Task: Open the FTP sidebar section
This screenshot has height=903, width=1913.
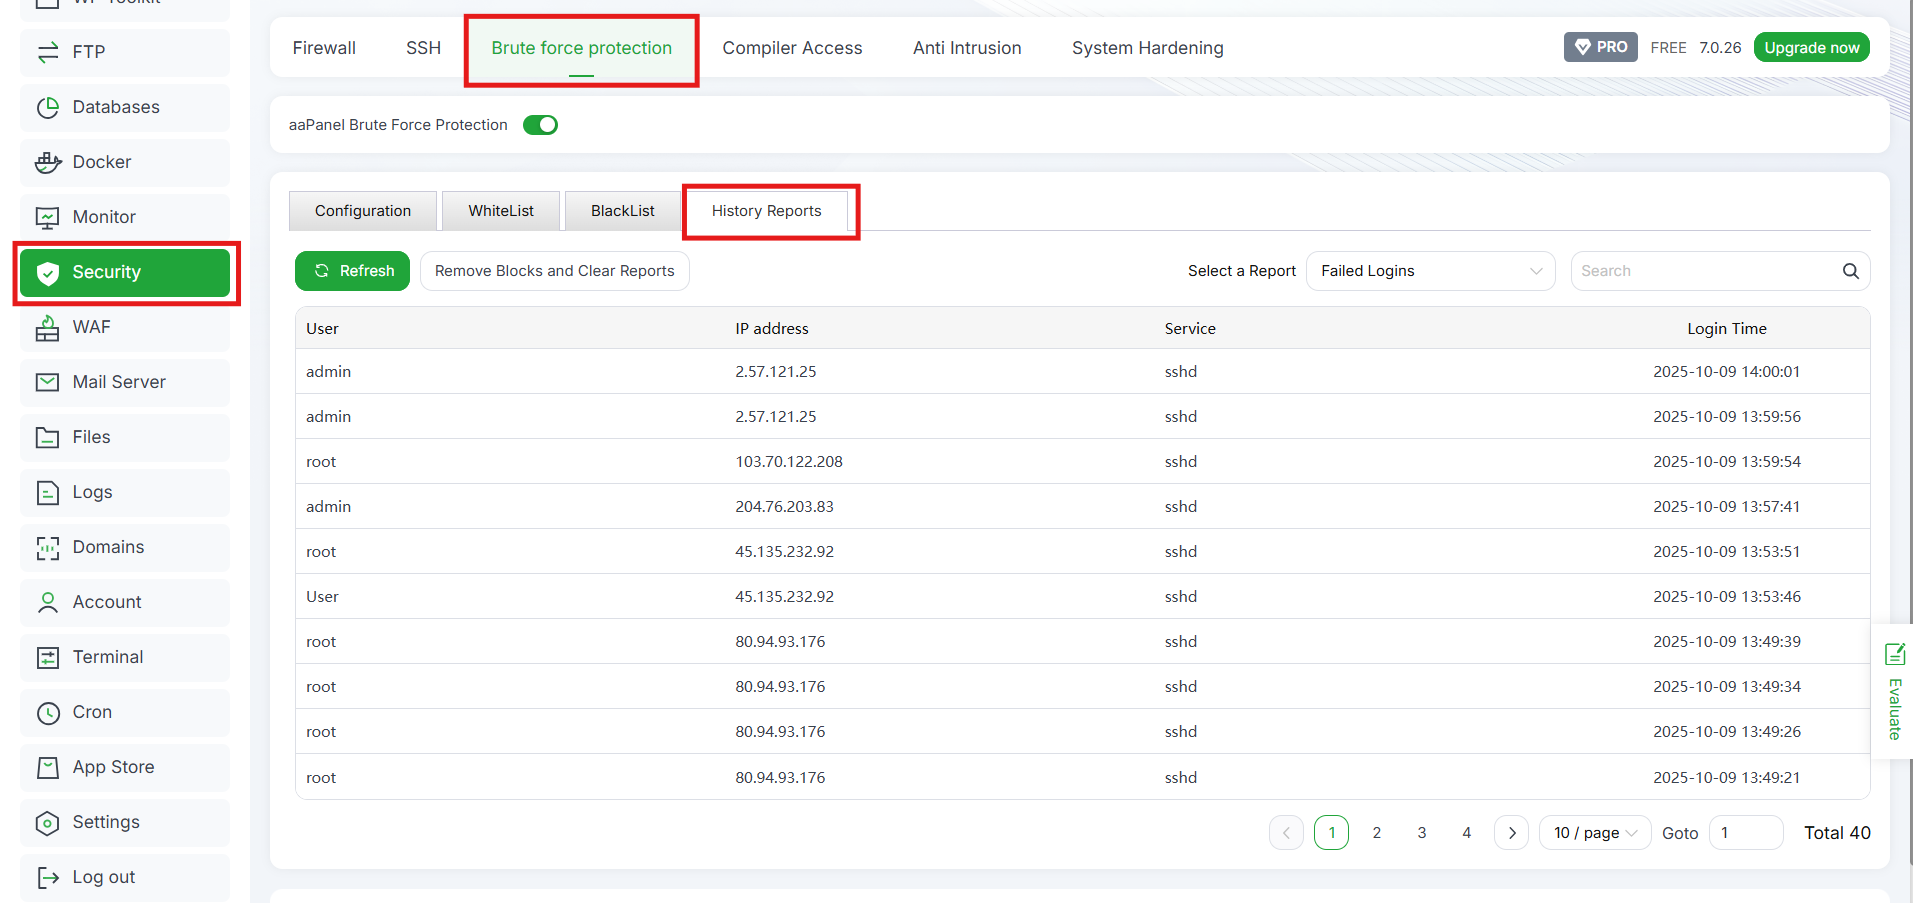Action: point(125,52)
